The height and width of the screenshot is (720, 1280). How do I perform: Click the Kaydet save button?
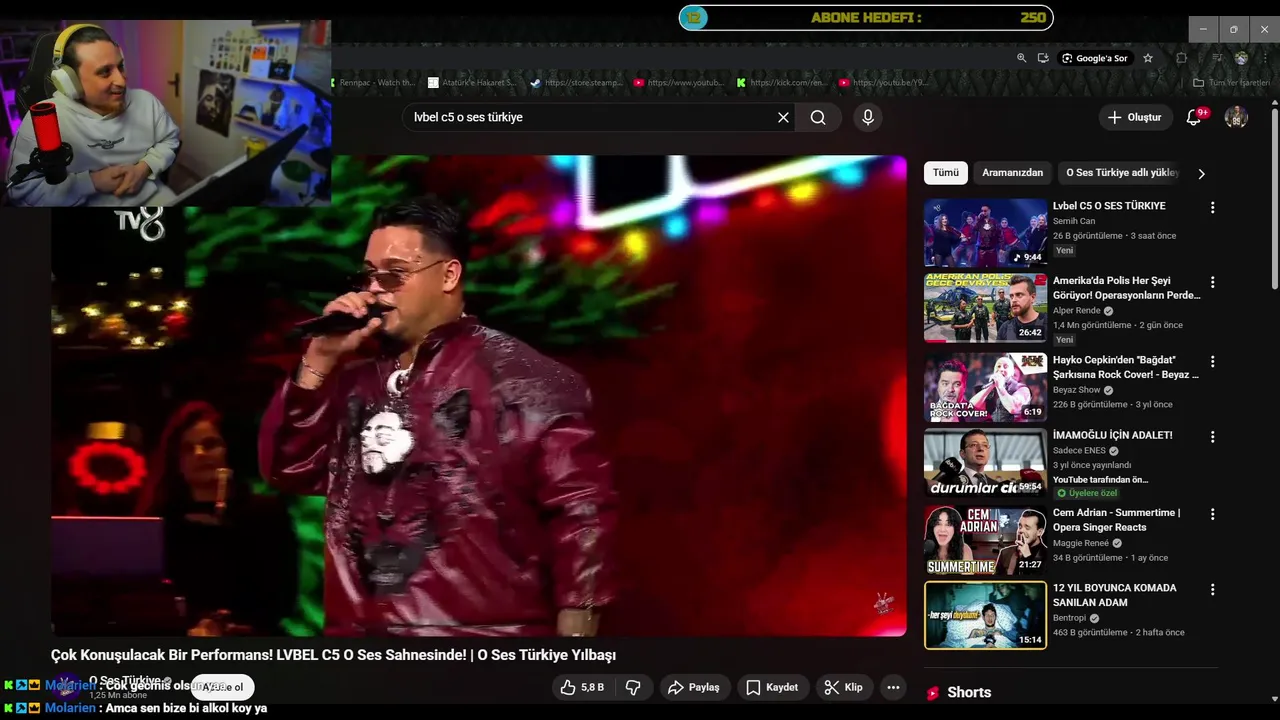coord(772,687)
